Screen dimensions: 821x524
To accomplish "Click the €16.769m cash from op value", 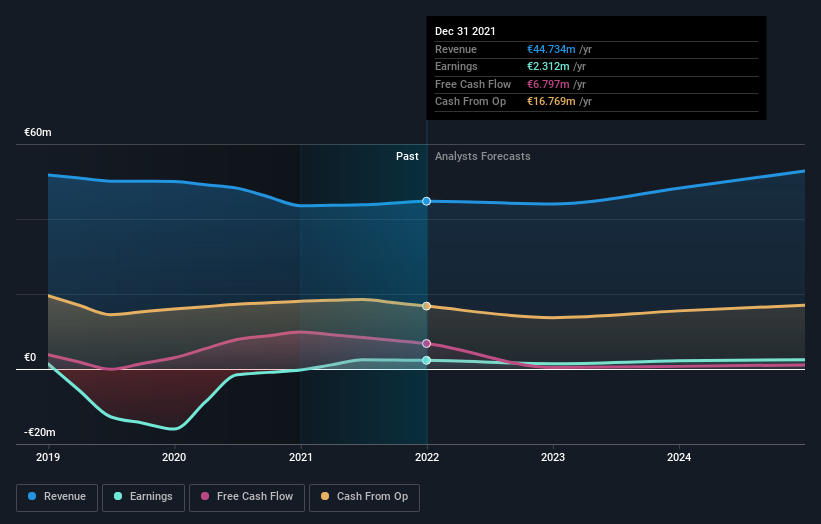I will click(551, 102).
